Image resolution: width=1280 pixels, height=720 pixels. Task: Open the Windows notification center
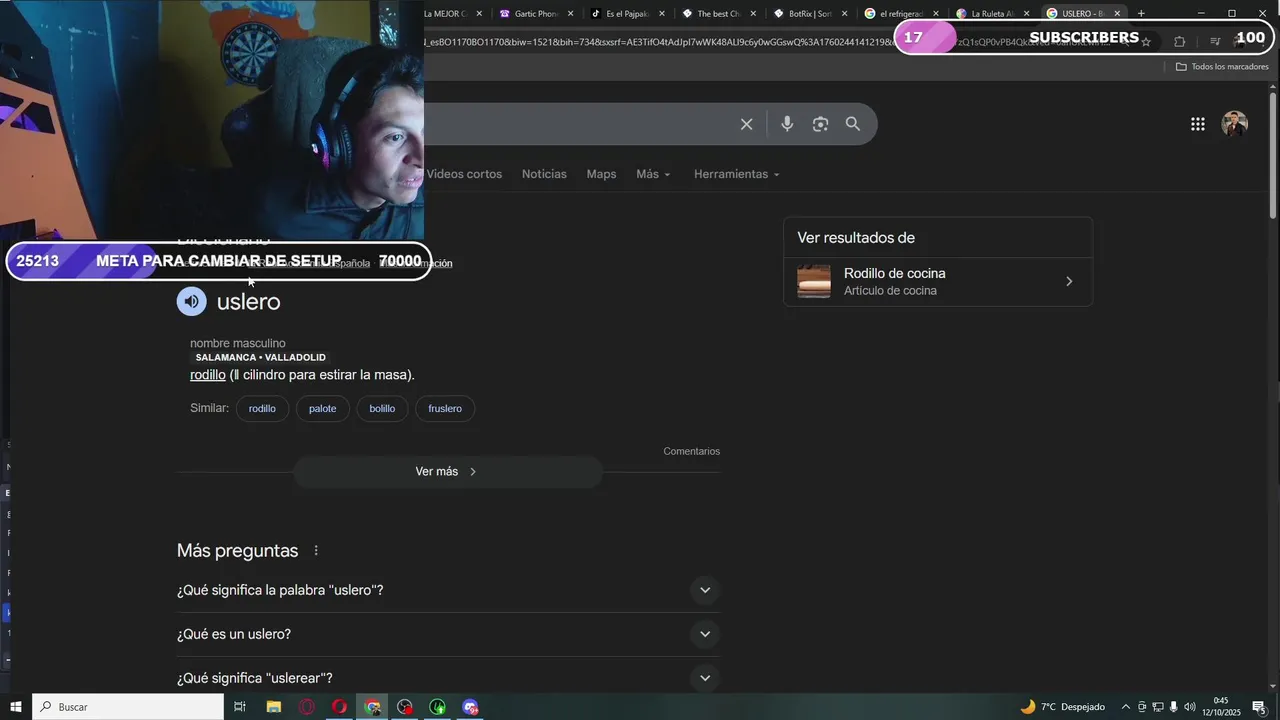pyautogui.click(x=1260, y=707)
